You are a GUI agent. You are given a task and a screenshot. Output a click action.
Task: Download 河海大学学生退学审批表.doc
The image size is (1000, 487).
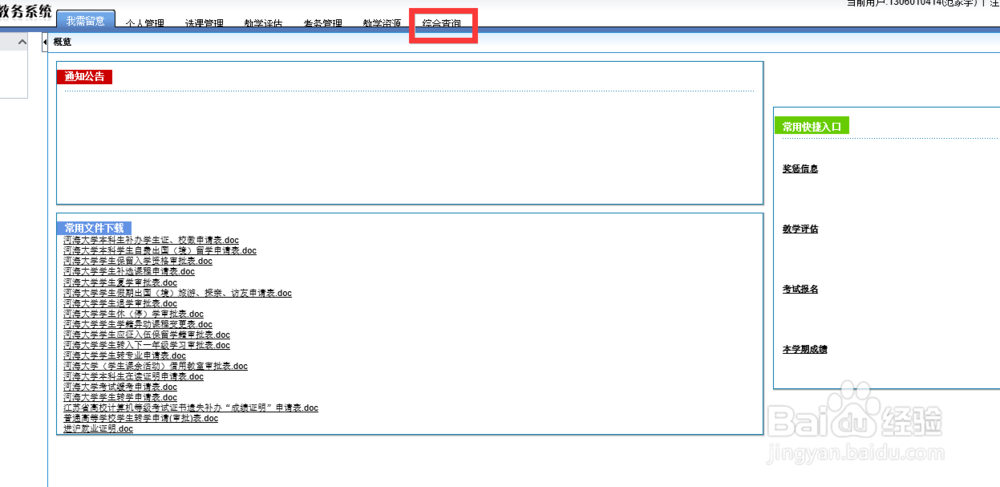click(x=120, y=303)
